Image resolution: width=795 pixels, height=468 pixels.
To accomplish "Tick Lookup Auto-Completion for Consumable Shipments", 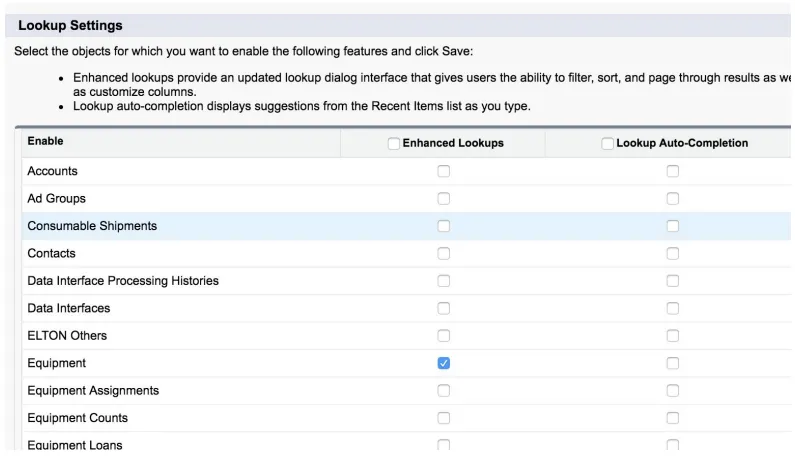I will tap(673, 226).
